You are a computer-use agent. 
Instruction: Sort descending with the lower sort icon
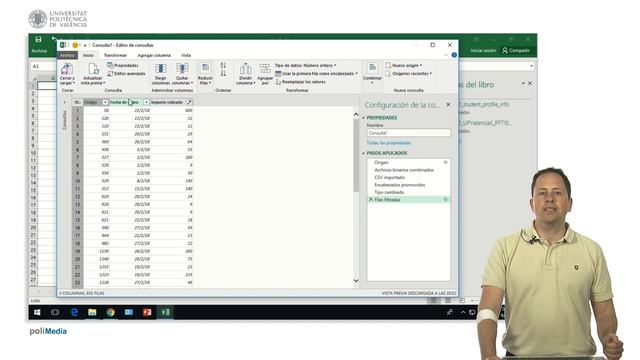tap(223, 73)
